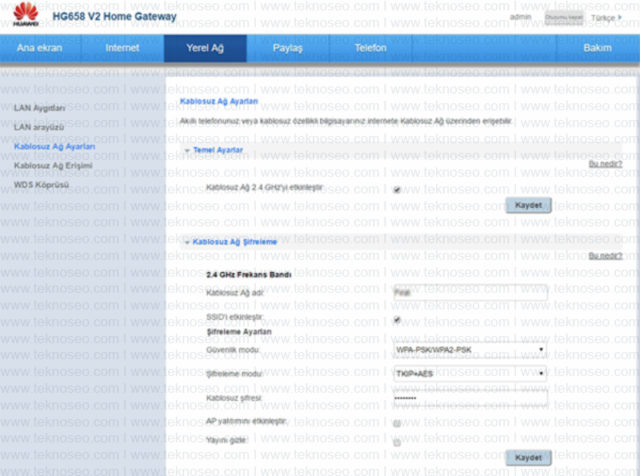The image size is (640, 476).
Task: Open the Şifreleme modu TKIP+AES dropdown
Action: click(470, 374)
